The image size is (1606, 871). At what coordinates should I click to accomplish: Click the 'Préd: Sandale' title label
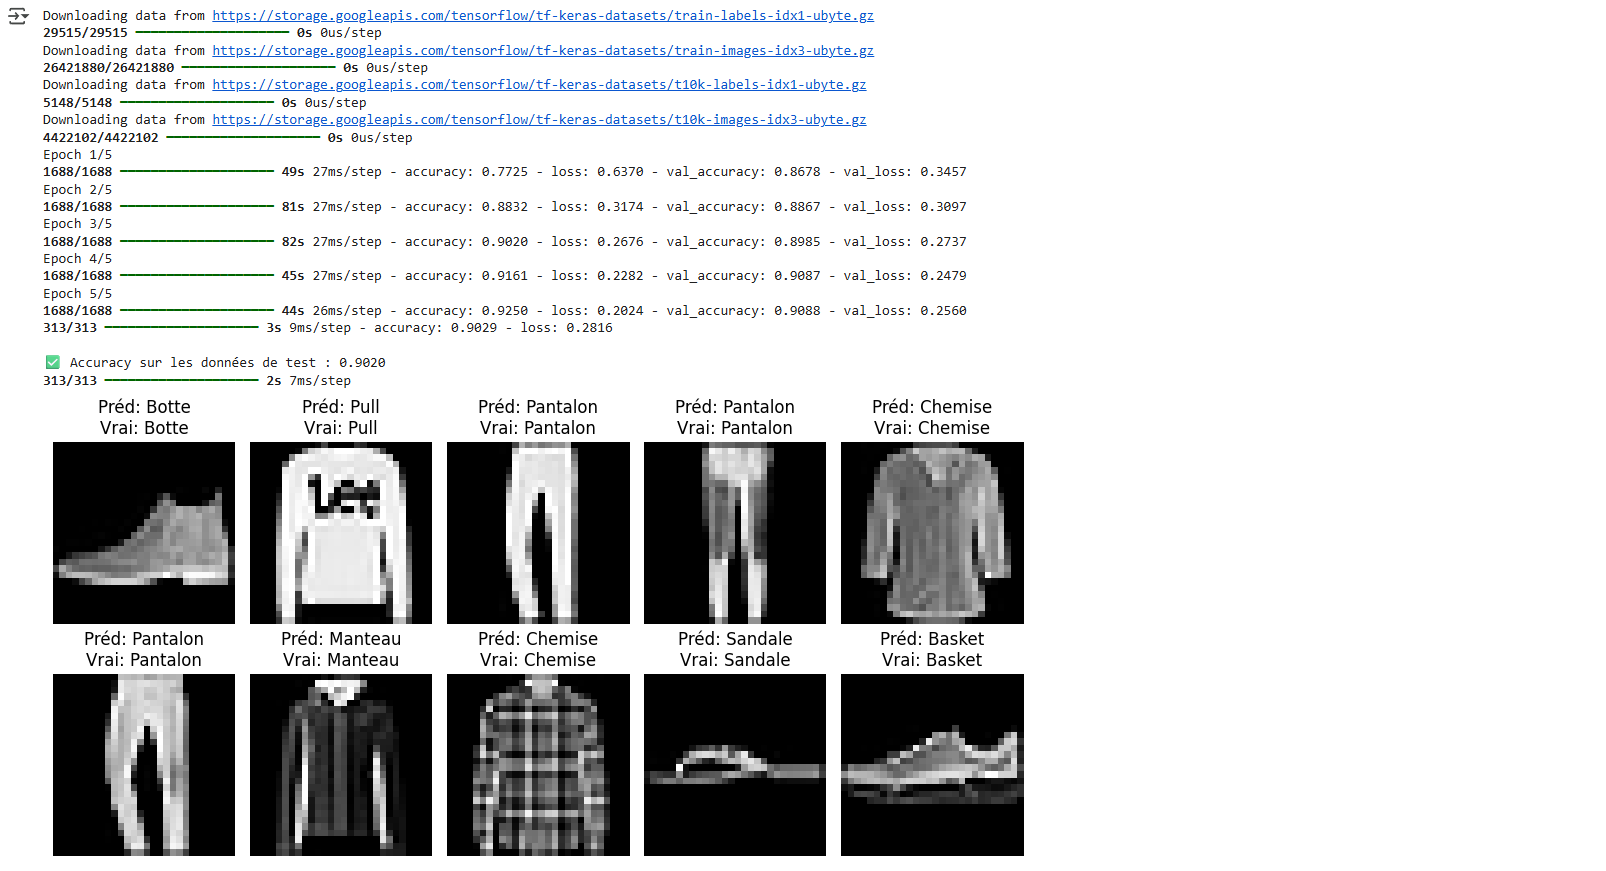(735, 639)
